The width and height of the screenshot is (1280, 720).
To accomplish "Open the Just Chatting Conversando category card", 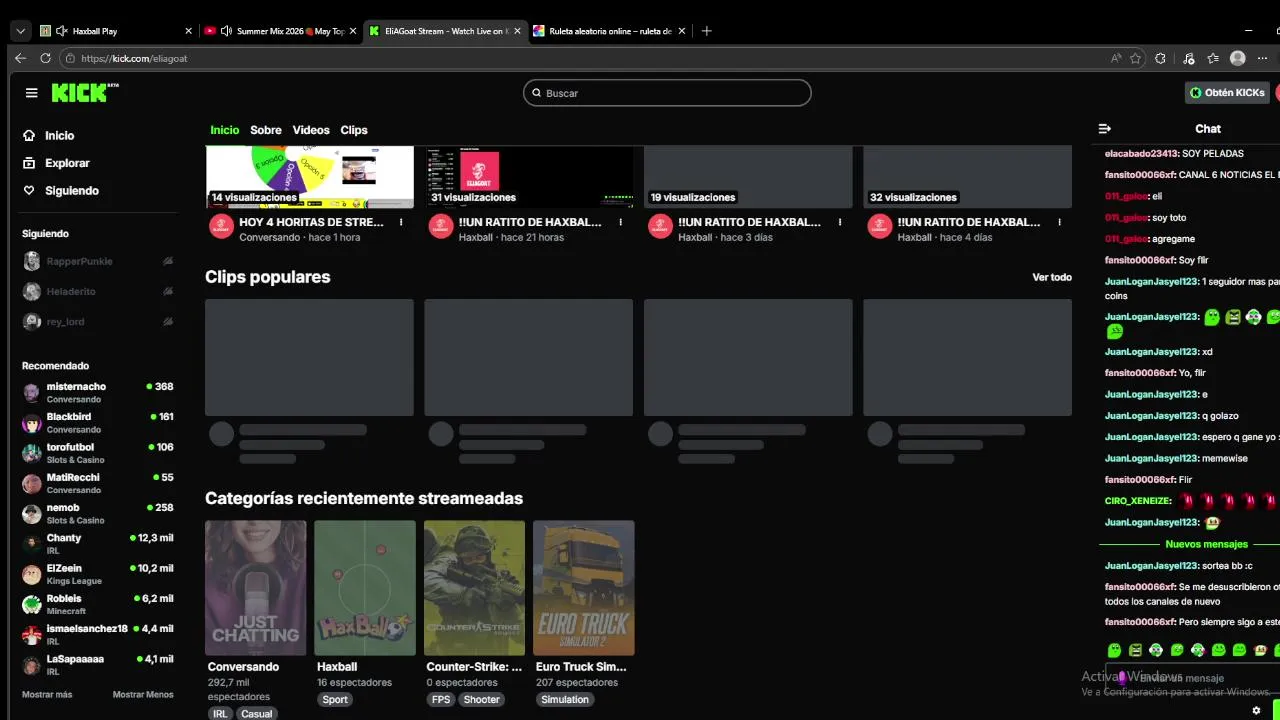I will (256, 588).
